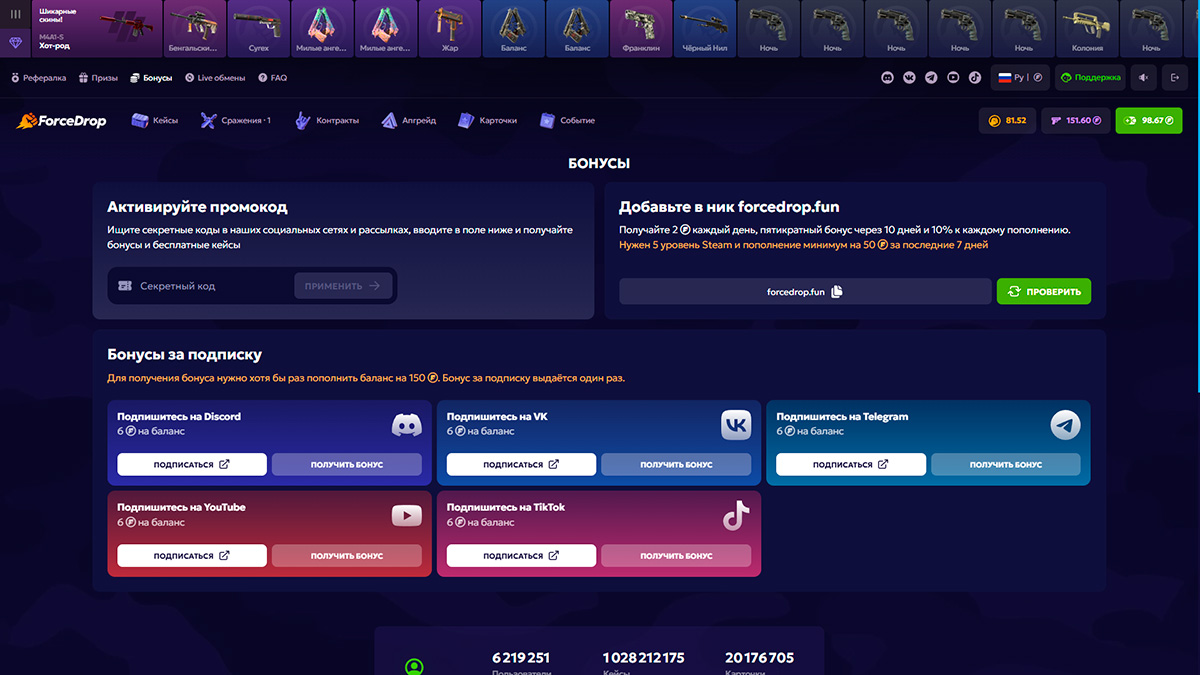Open the Призы menu item
The image size is (1200, 675).
pos(99,77)
